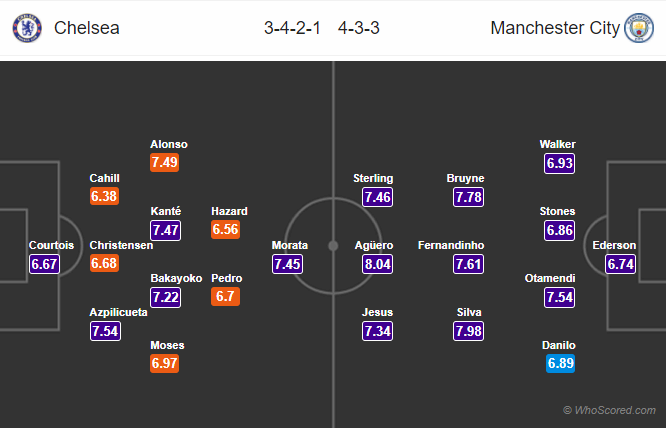Click Morata's 7.45 rating badge
This screenshot has height=428, width=666.
click(x=288, y=264)
